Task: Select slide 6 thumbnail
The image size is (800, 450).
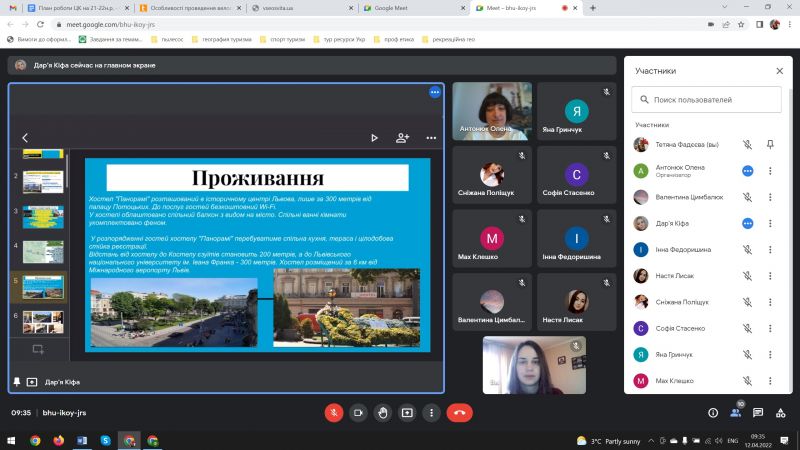Action: pos(43,322)
